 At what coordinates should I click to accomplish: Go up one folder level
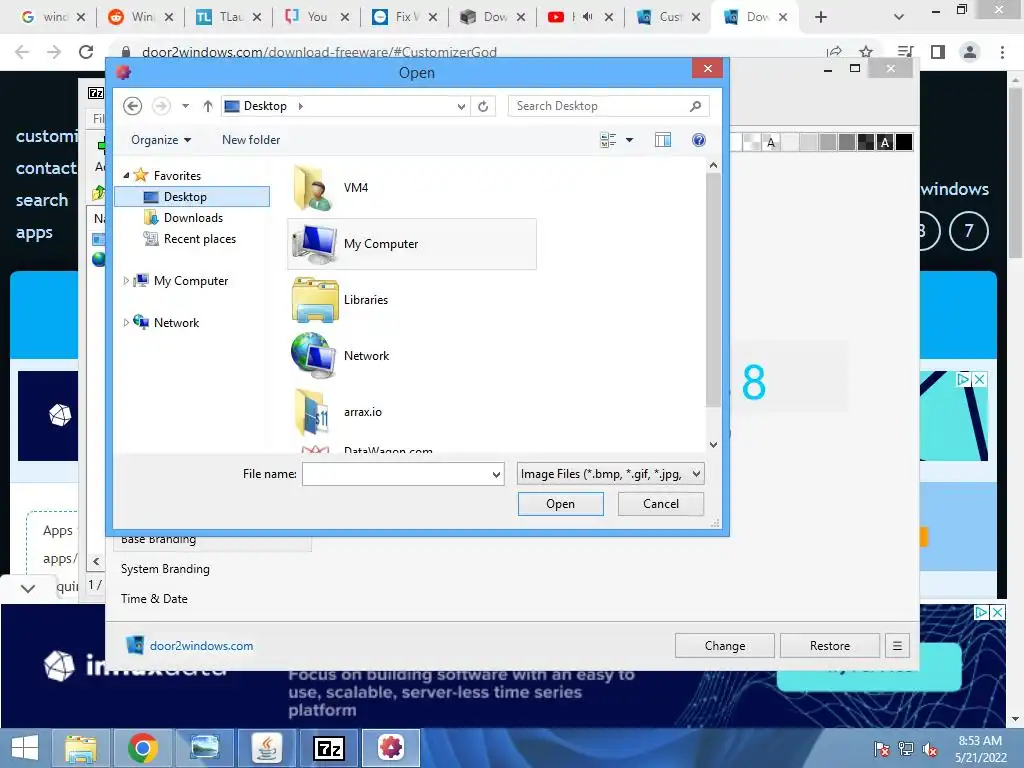pyautogui.click(x=208, y=106)
